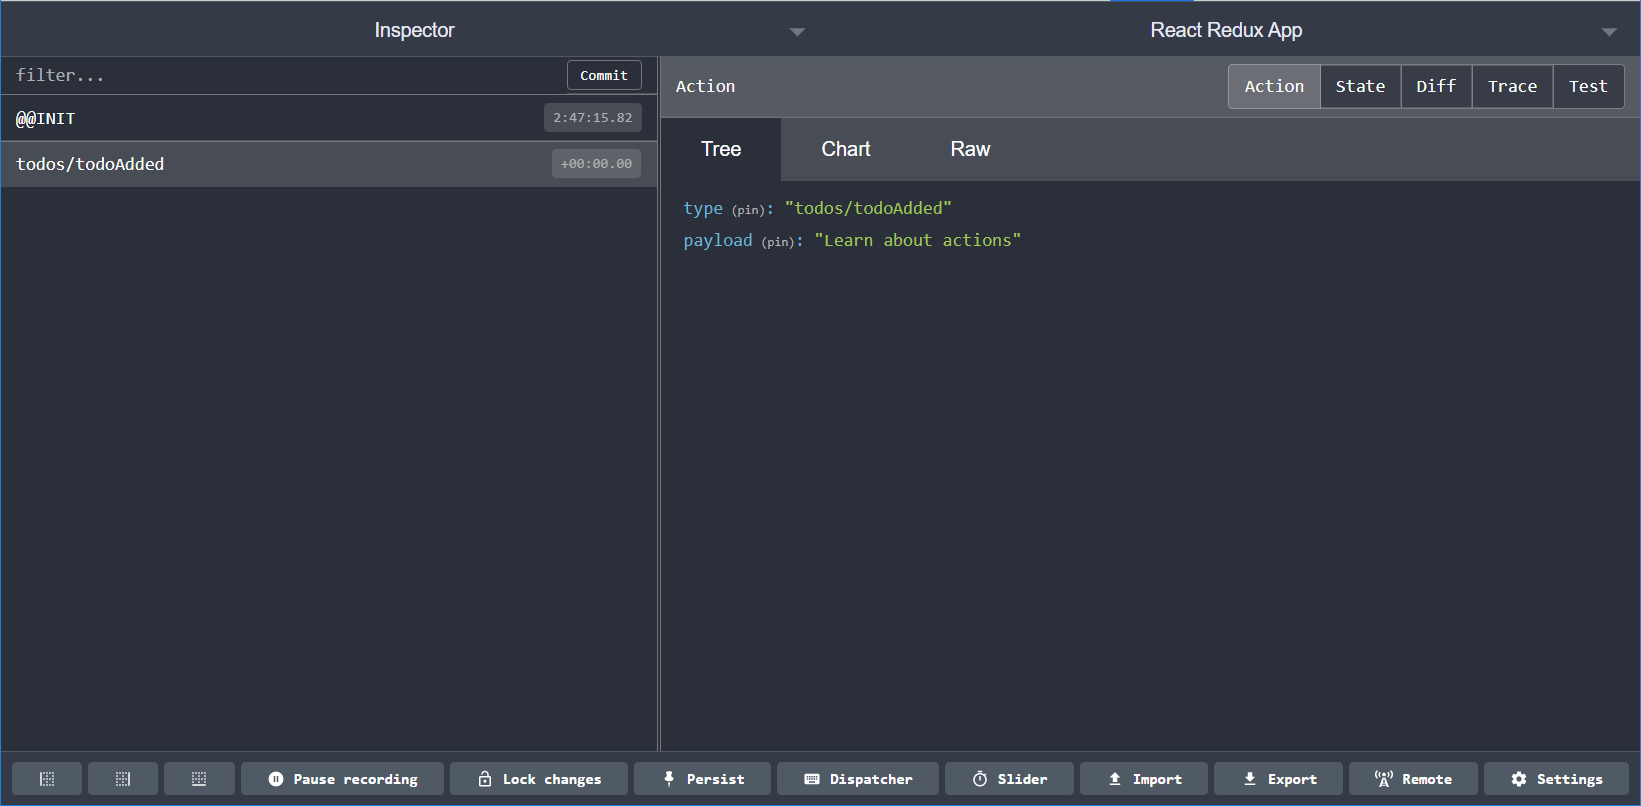
Task: Toggle Lock changes
Action: point(539,779)
